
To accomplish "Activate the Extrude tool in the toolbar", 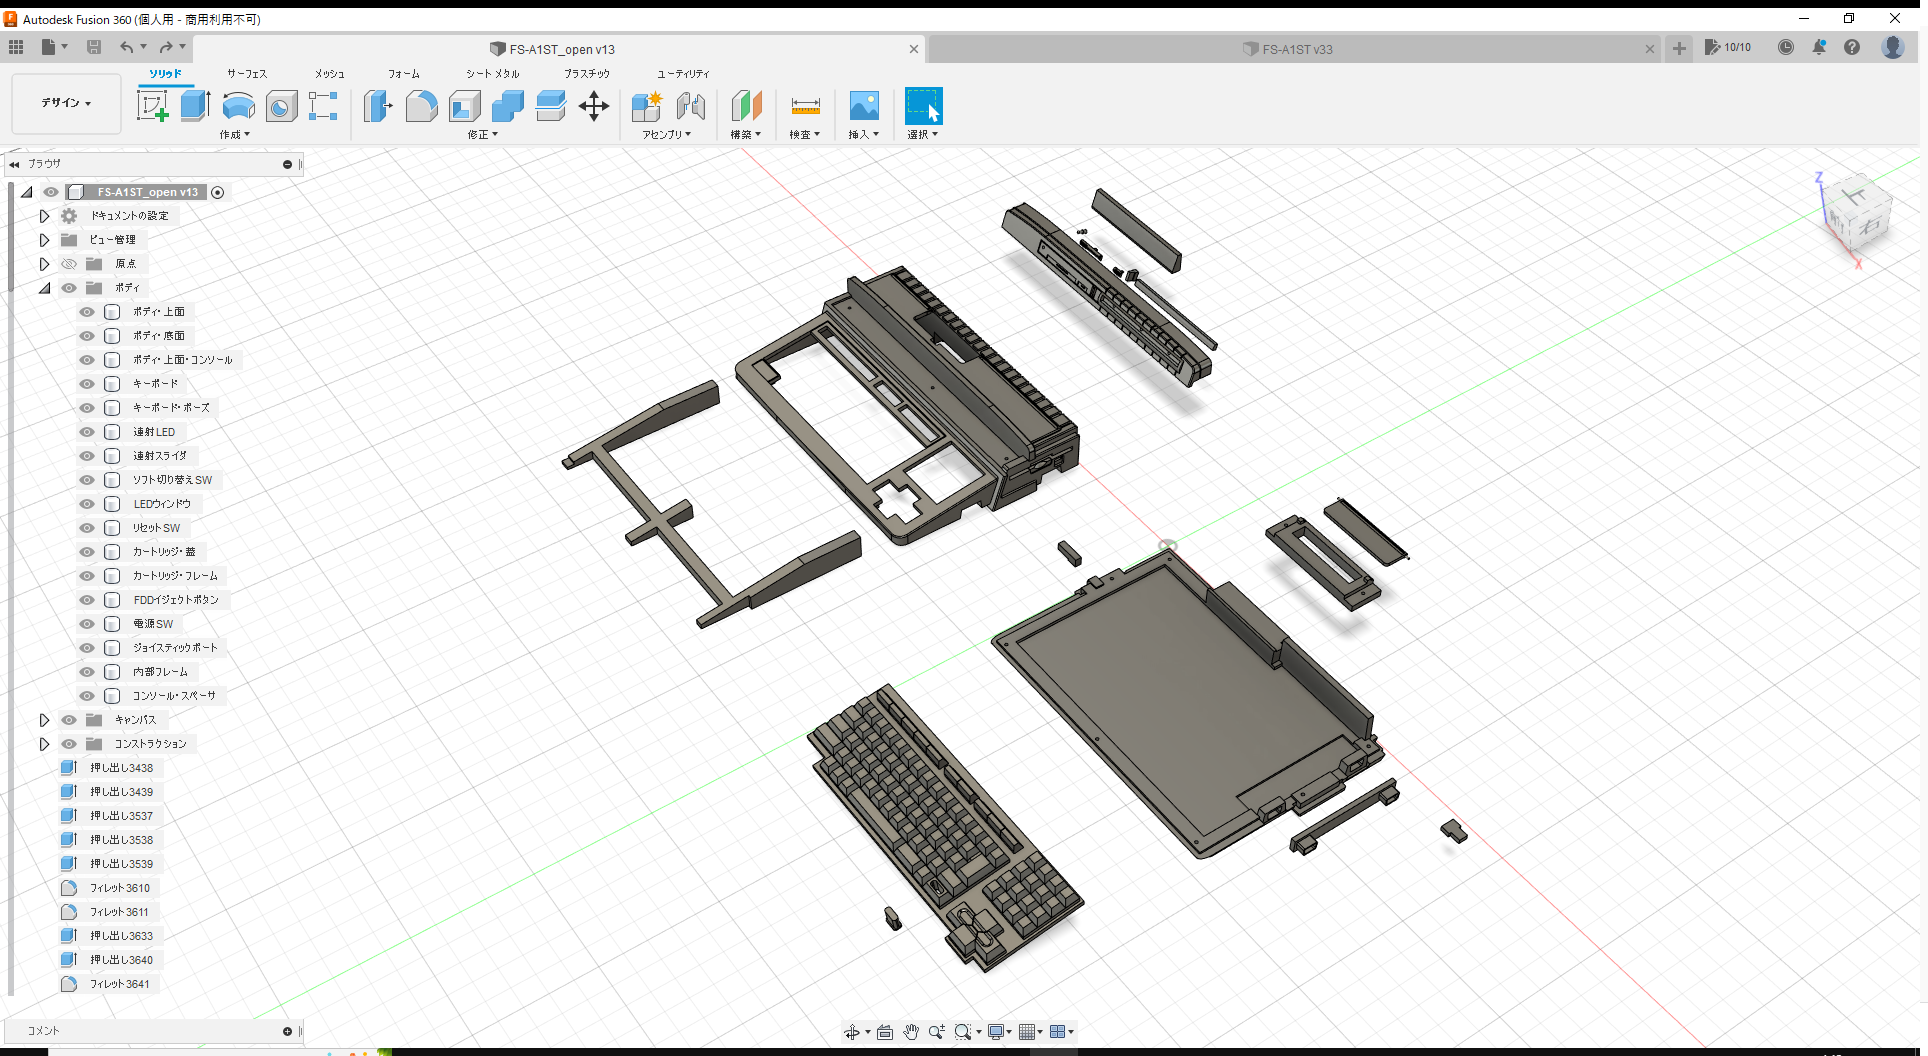I will [194, 105].
